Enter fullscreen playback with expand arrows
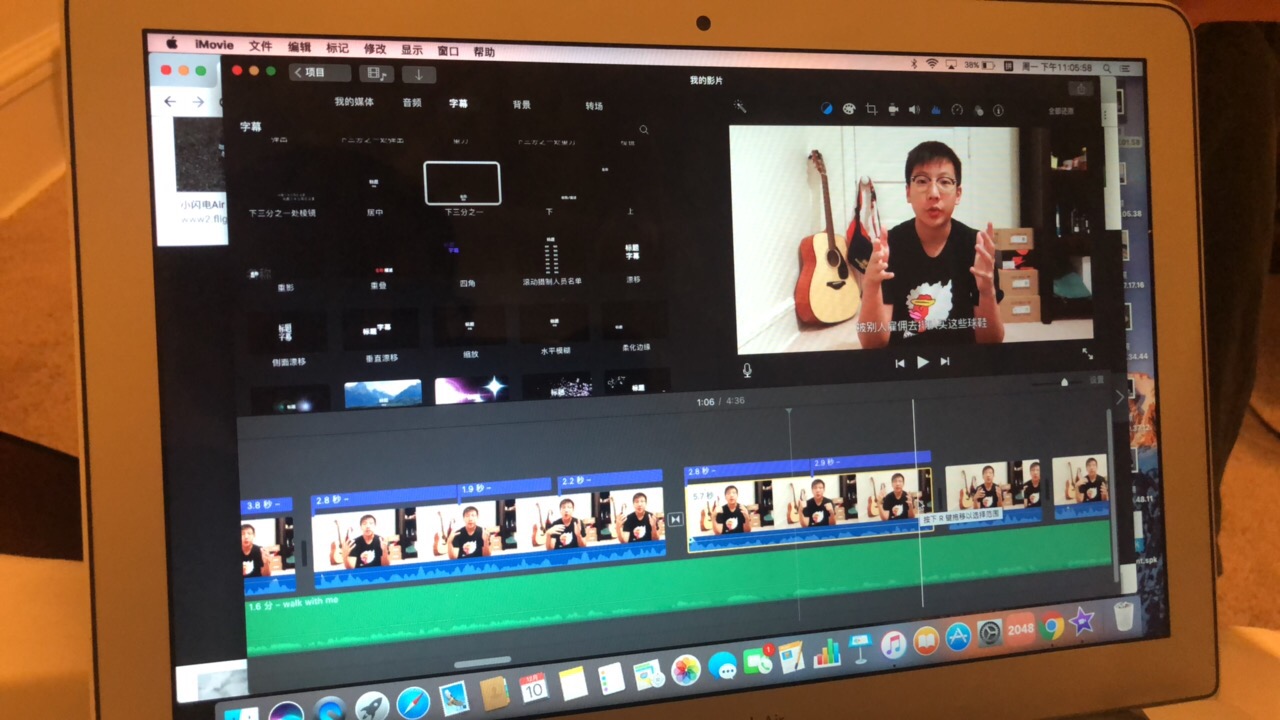Viewport: 1280px width, 720px height. click(x=1087, y=354)
